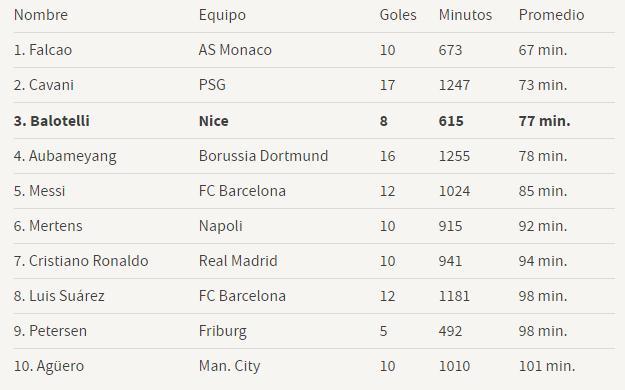Click the Minutos column header

click(465, 15)
